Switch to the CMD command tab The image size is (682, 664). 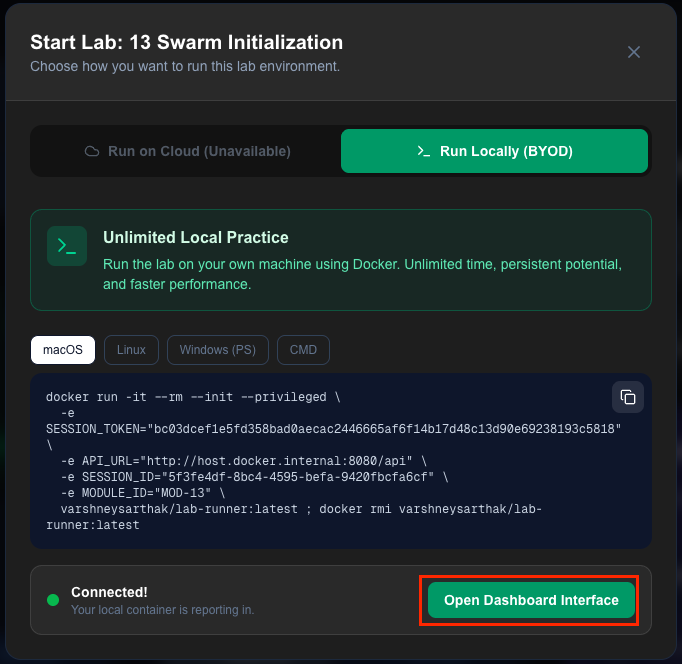coord(303,350)
